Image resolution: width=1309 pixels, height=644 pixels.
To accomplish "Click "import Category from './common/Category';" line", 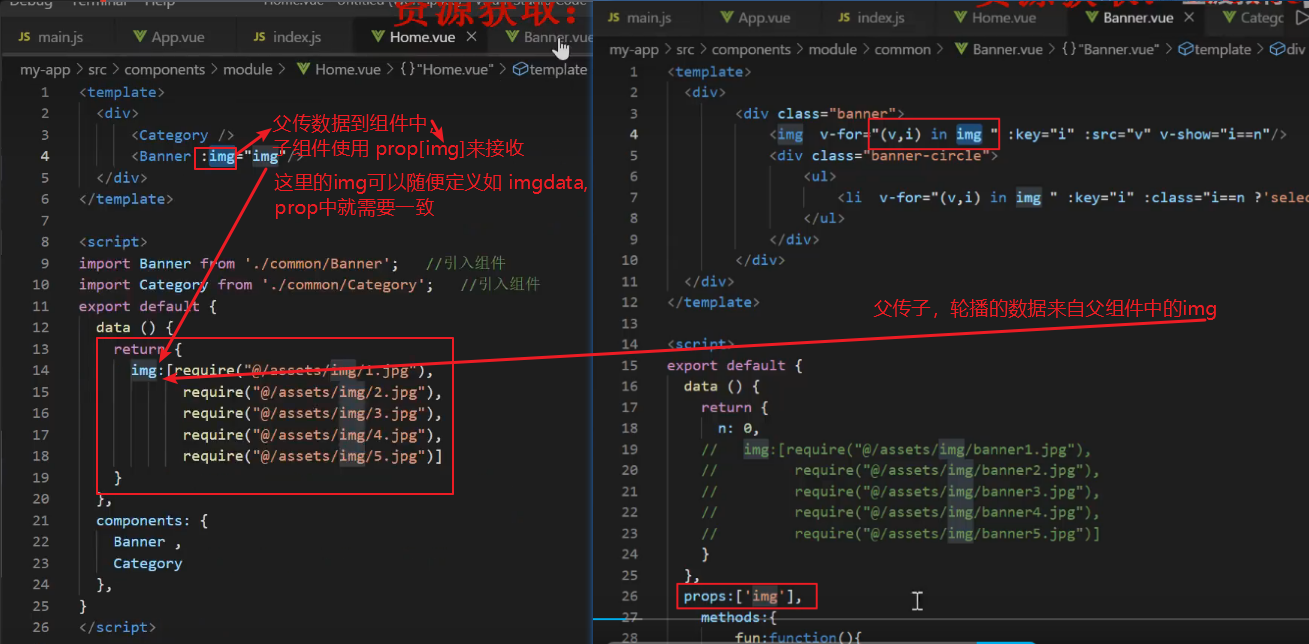I will (257, 284).
